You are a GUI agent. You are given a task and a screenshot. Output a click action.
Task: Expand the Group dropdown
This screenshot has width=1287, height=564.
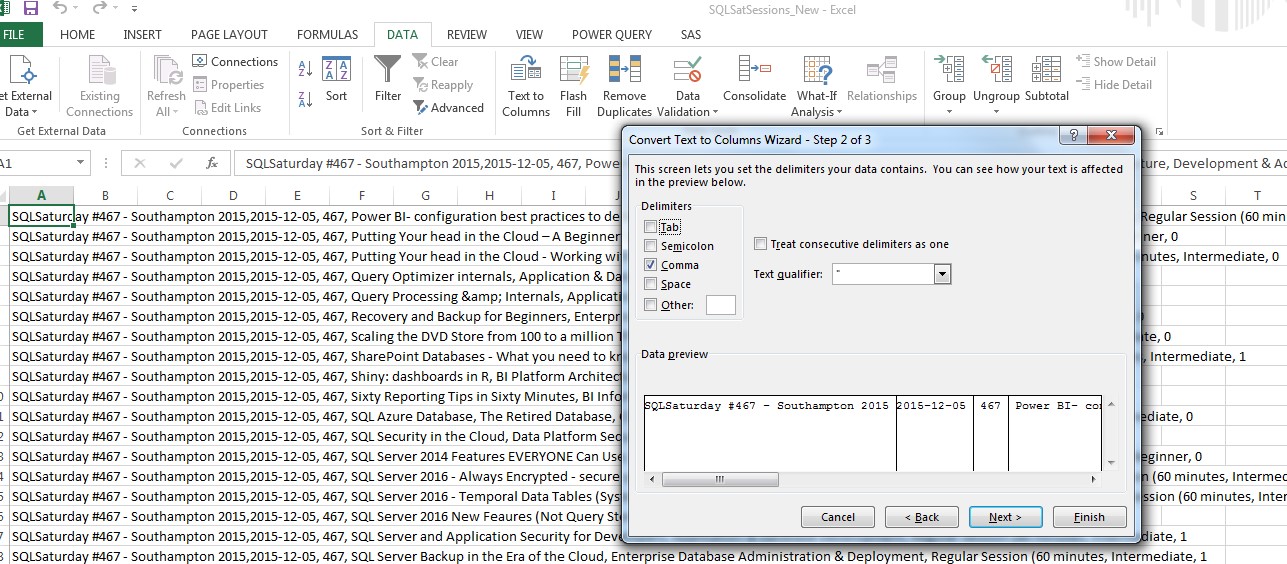click(x=949, y=111)
